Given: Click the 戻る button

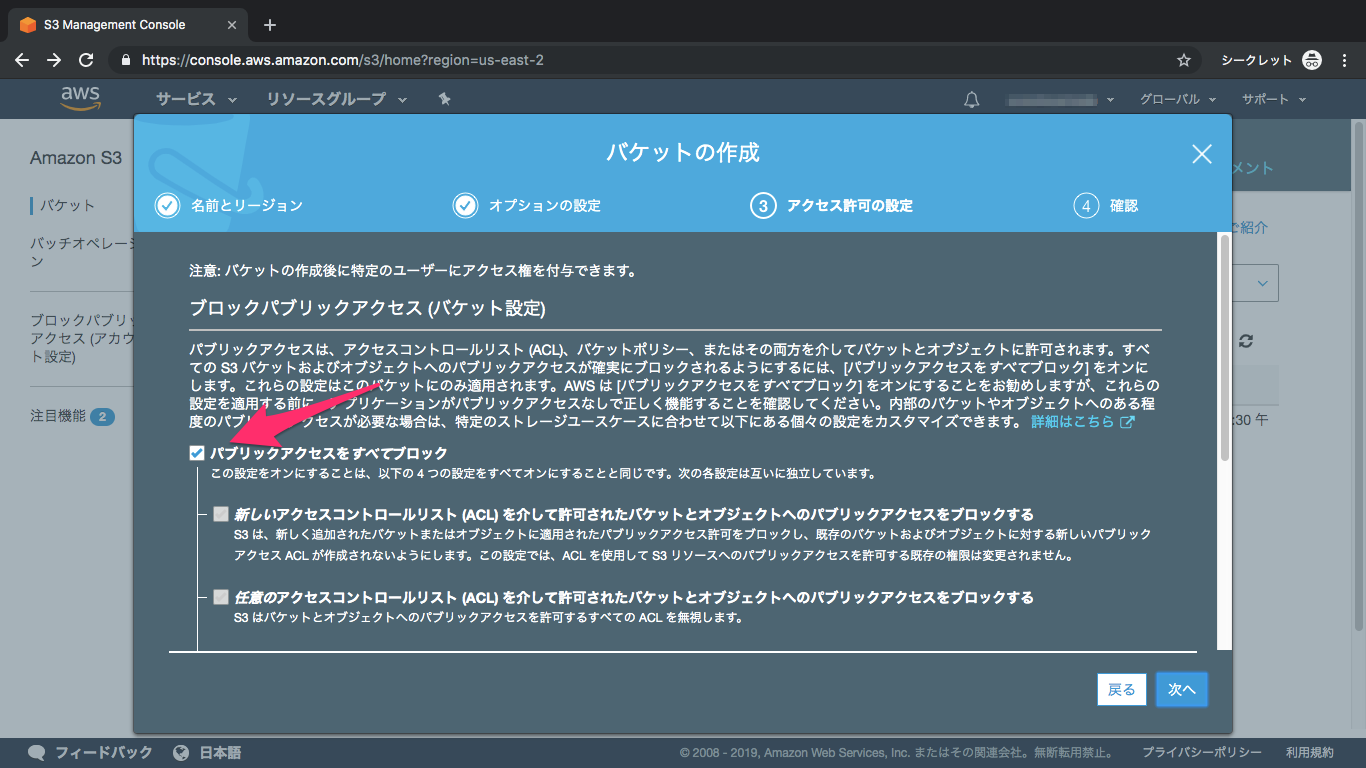Looking at the screenshot, I should click(1122, 690).
